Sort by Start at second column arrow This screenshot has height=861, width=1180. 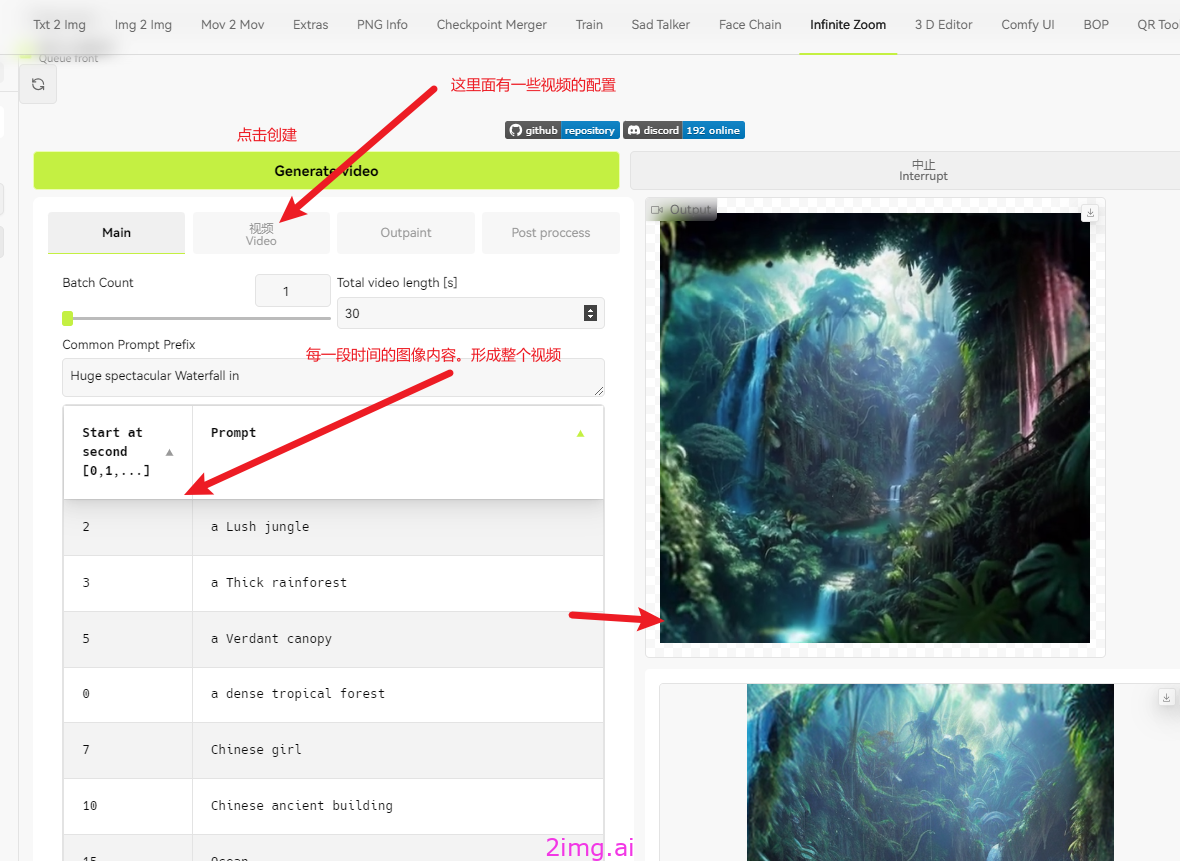[x=169, y=452]
